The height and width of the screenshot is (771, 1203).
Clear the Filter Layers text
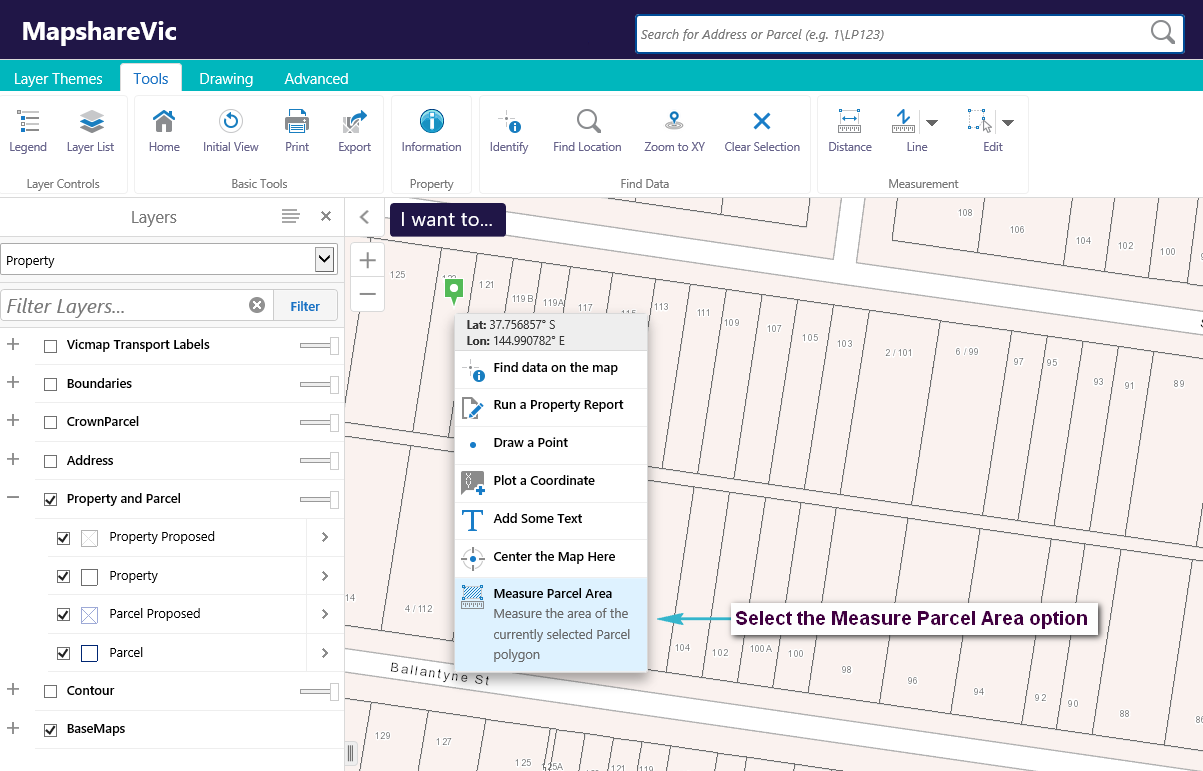[x=257, y=305]
